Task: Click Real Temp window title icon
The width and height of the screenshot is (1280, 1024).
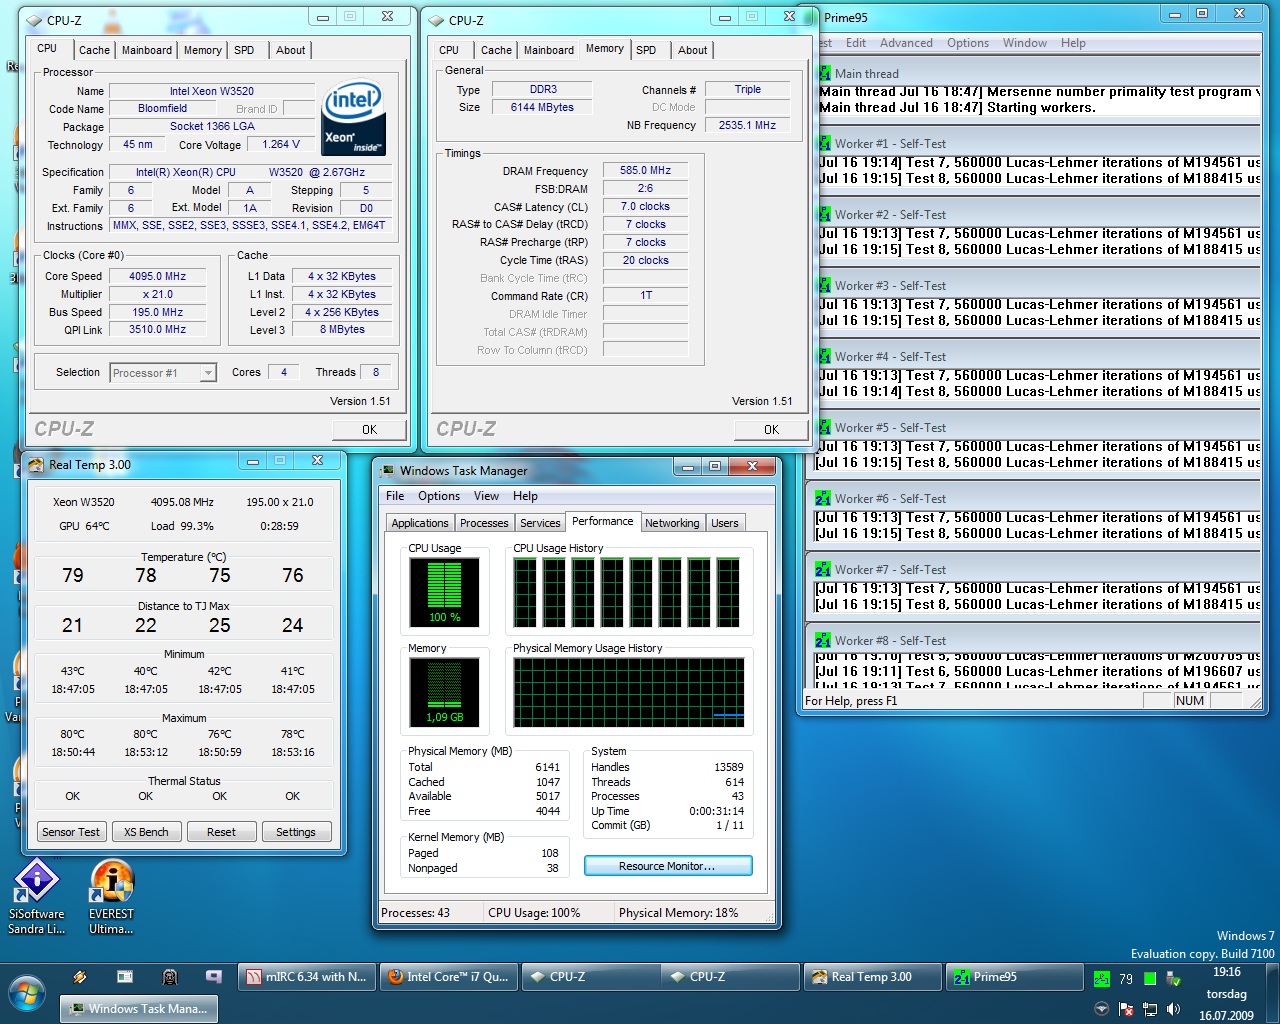Action: click(x=36, y=464)
